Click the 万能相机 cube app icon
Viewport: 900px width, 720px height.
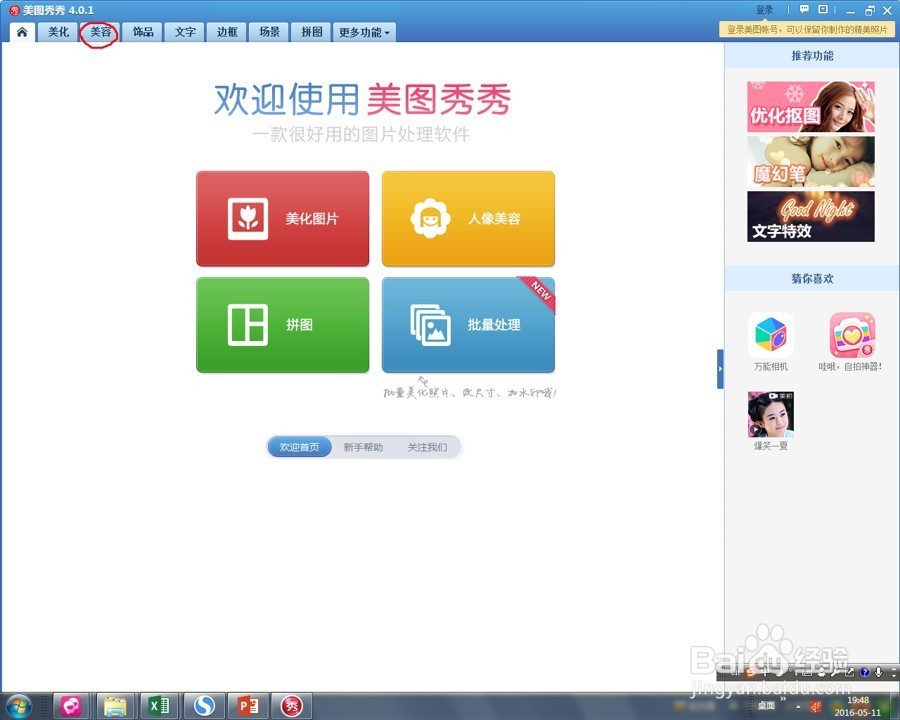[771, 335]
